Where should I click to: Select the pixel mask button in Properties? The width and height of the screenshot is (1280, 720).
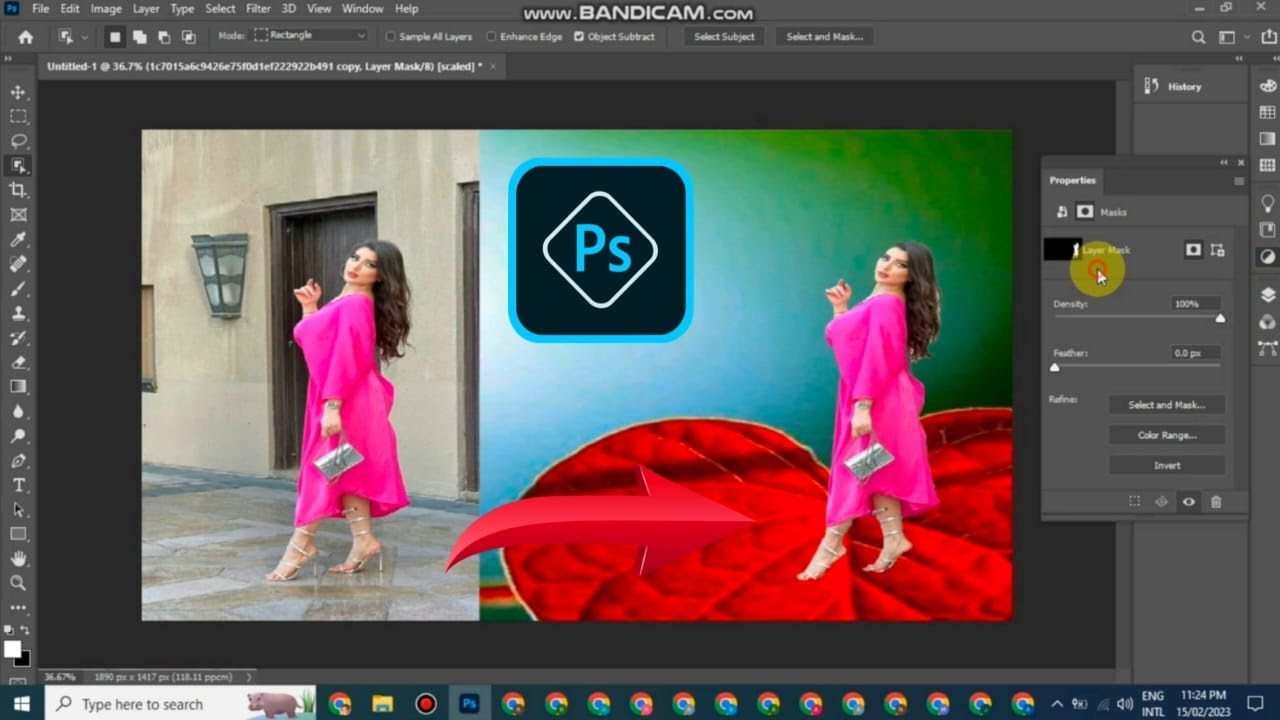(1193, 250)
